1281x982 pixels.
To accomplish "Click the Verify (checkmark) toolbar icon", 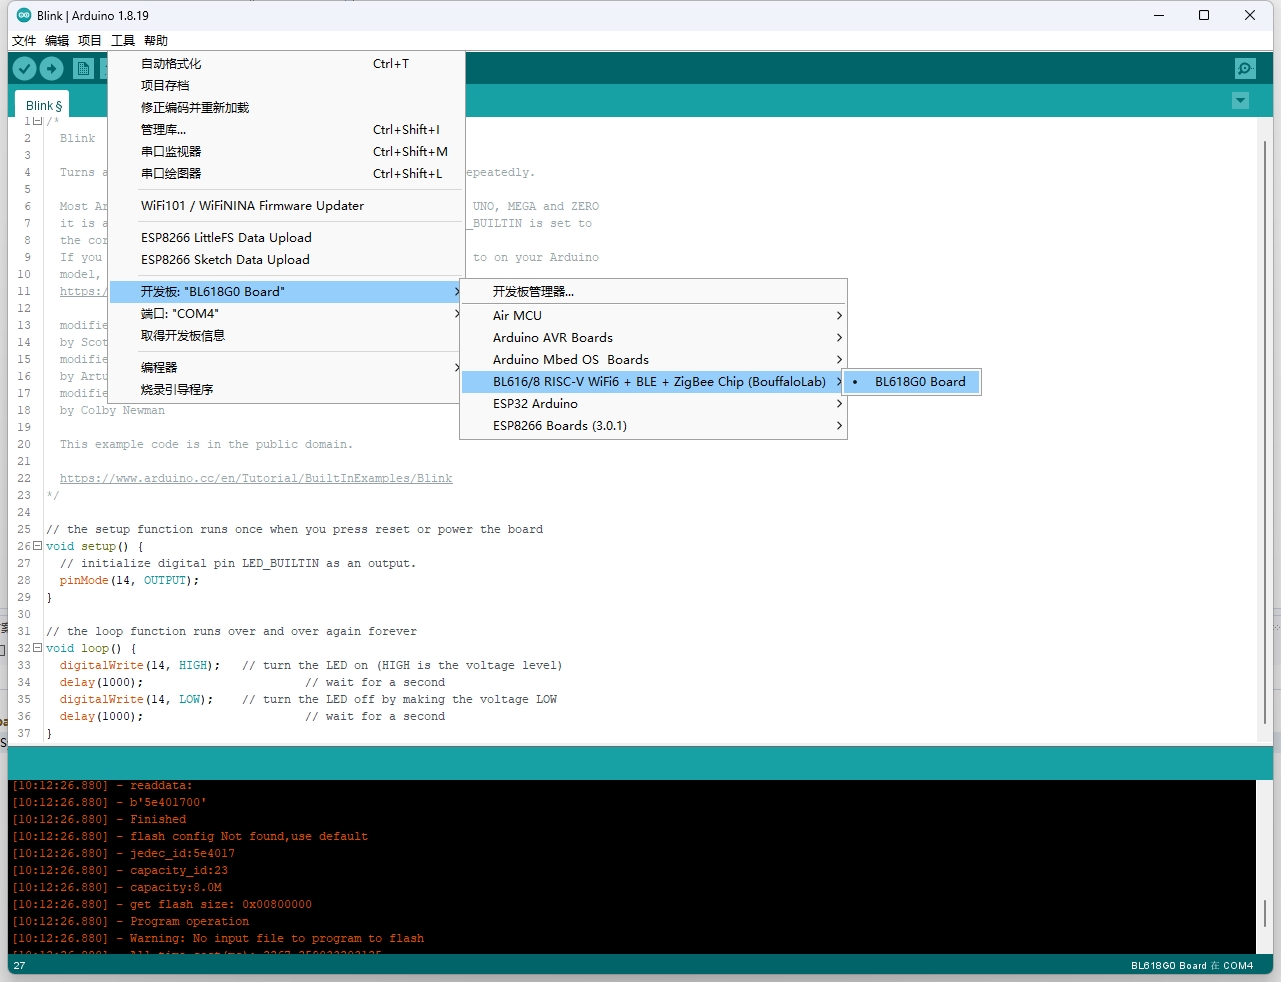I will point(25,68).
